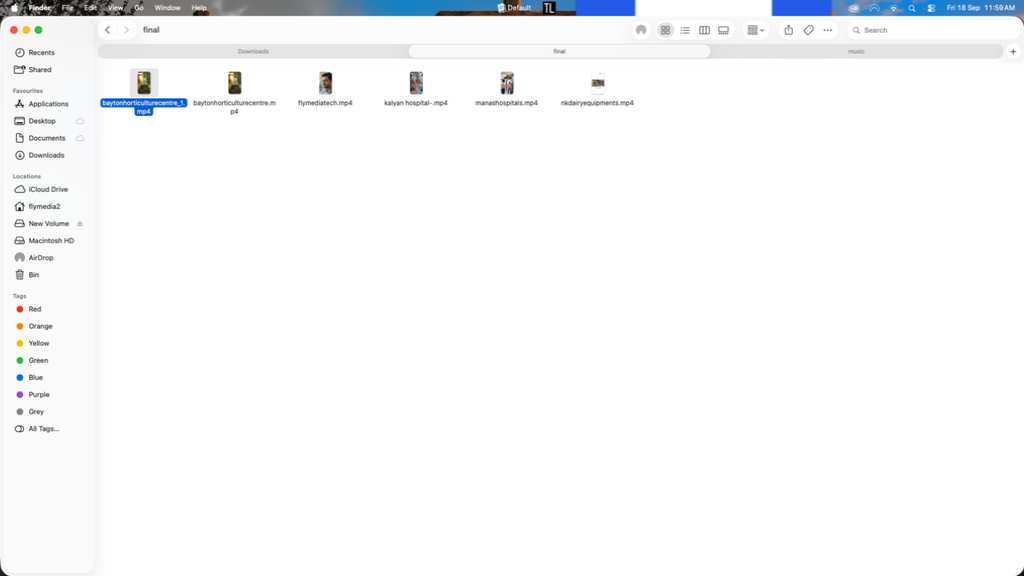The height and width of the screenshot is (576, 1024).
Task: Click the Edit Tags icon
Action: point(808,30)
